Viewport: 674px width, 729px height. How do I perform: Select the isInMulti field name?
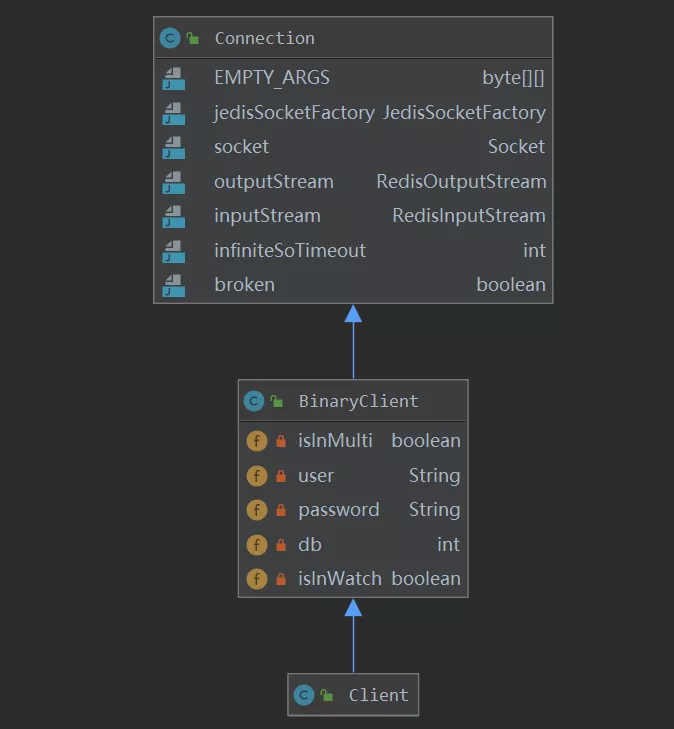pos(335,441)
